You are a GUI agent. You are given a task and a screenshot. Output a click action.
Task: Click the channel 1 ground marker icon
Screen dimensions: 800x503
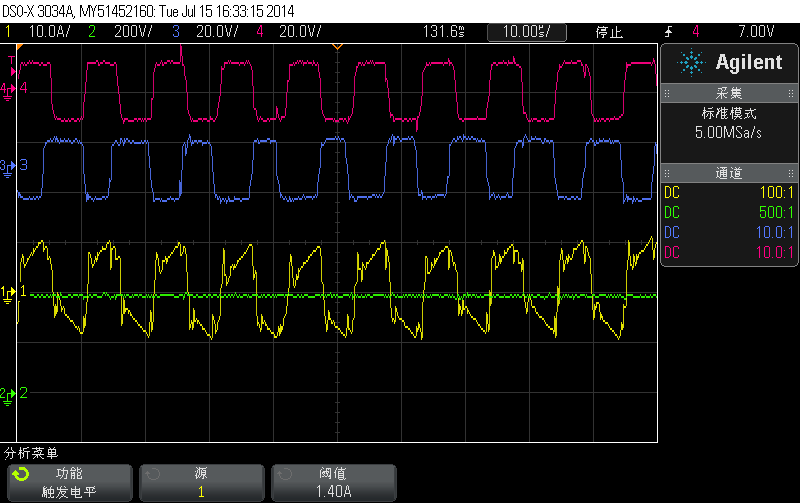coord(8,295)
